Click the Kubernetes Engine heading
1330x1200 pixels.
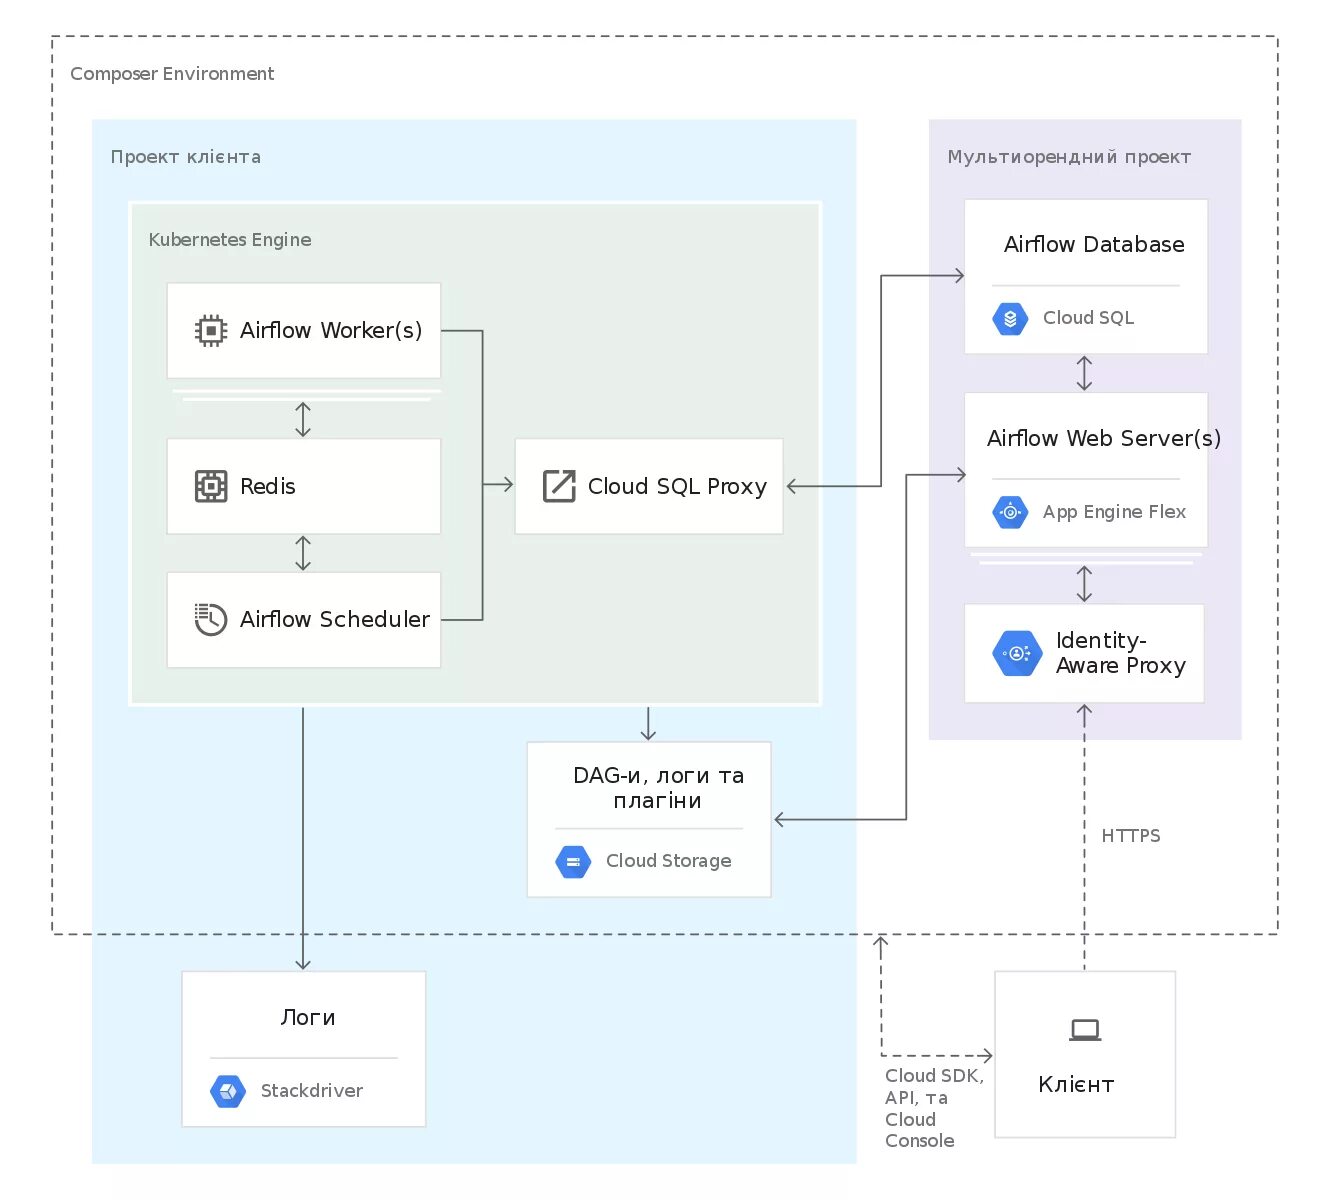(x=230, y=240)
